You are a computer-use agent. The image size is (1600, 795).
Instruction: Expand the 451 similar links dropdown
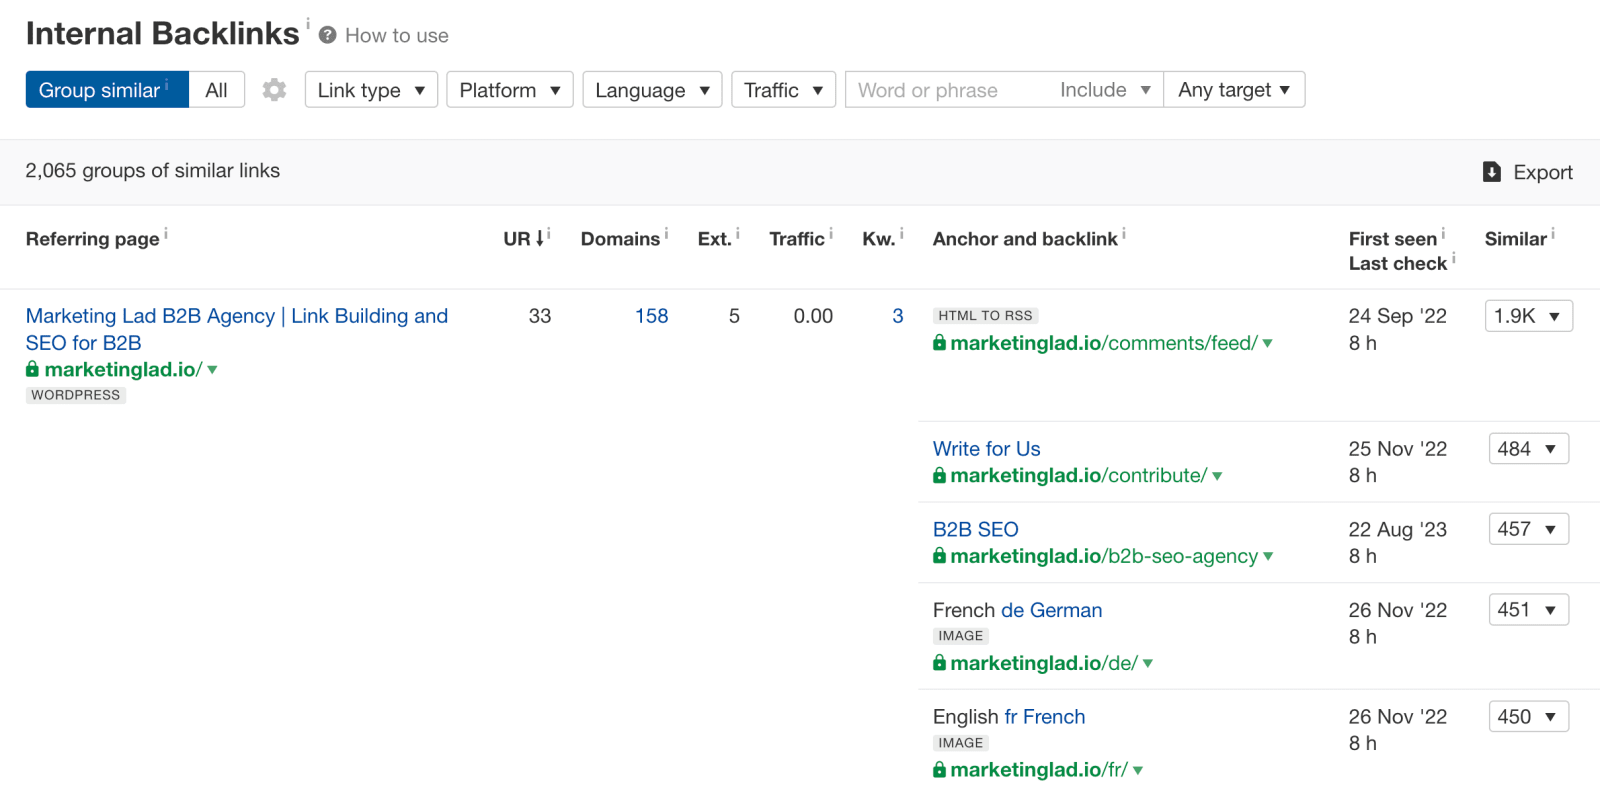point(1529,610)
